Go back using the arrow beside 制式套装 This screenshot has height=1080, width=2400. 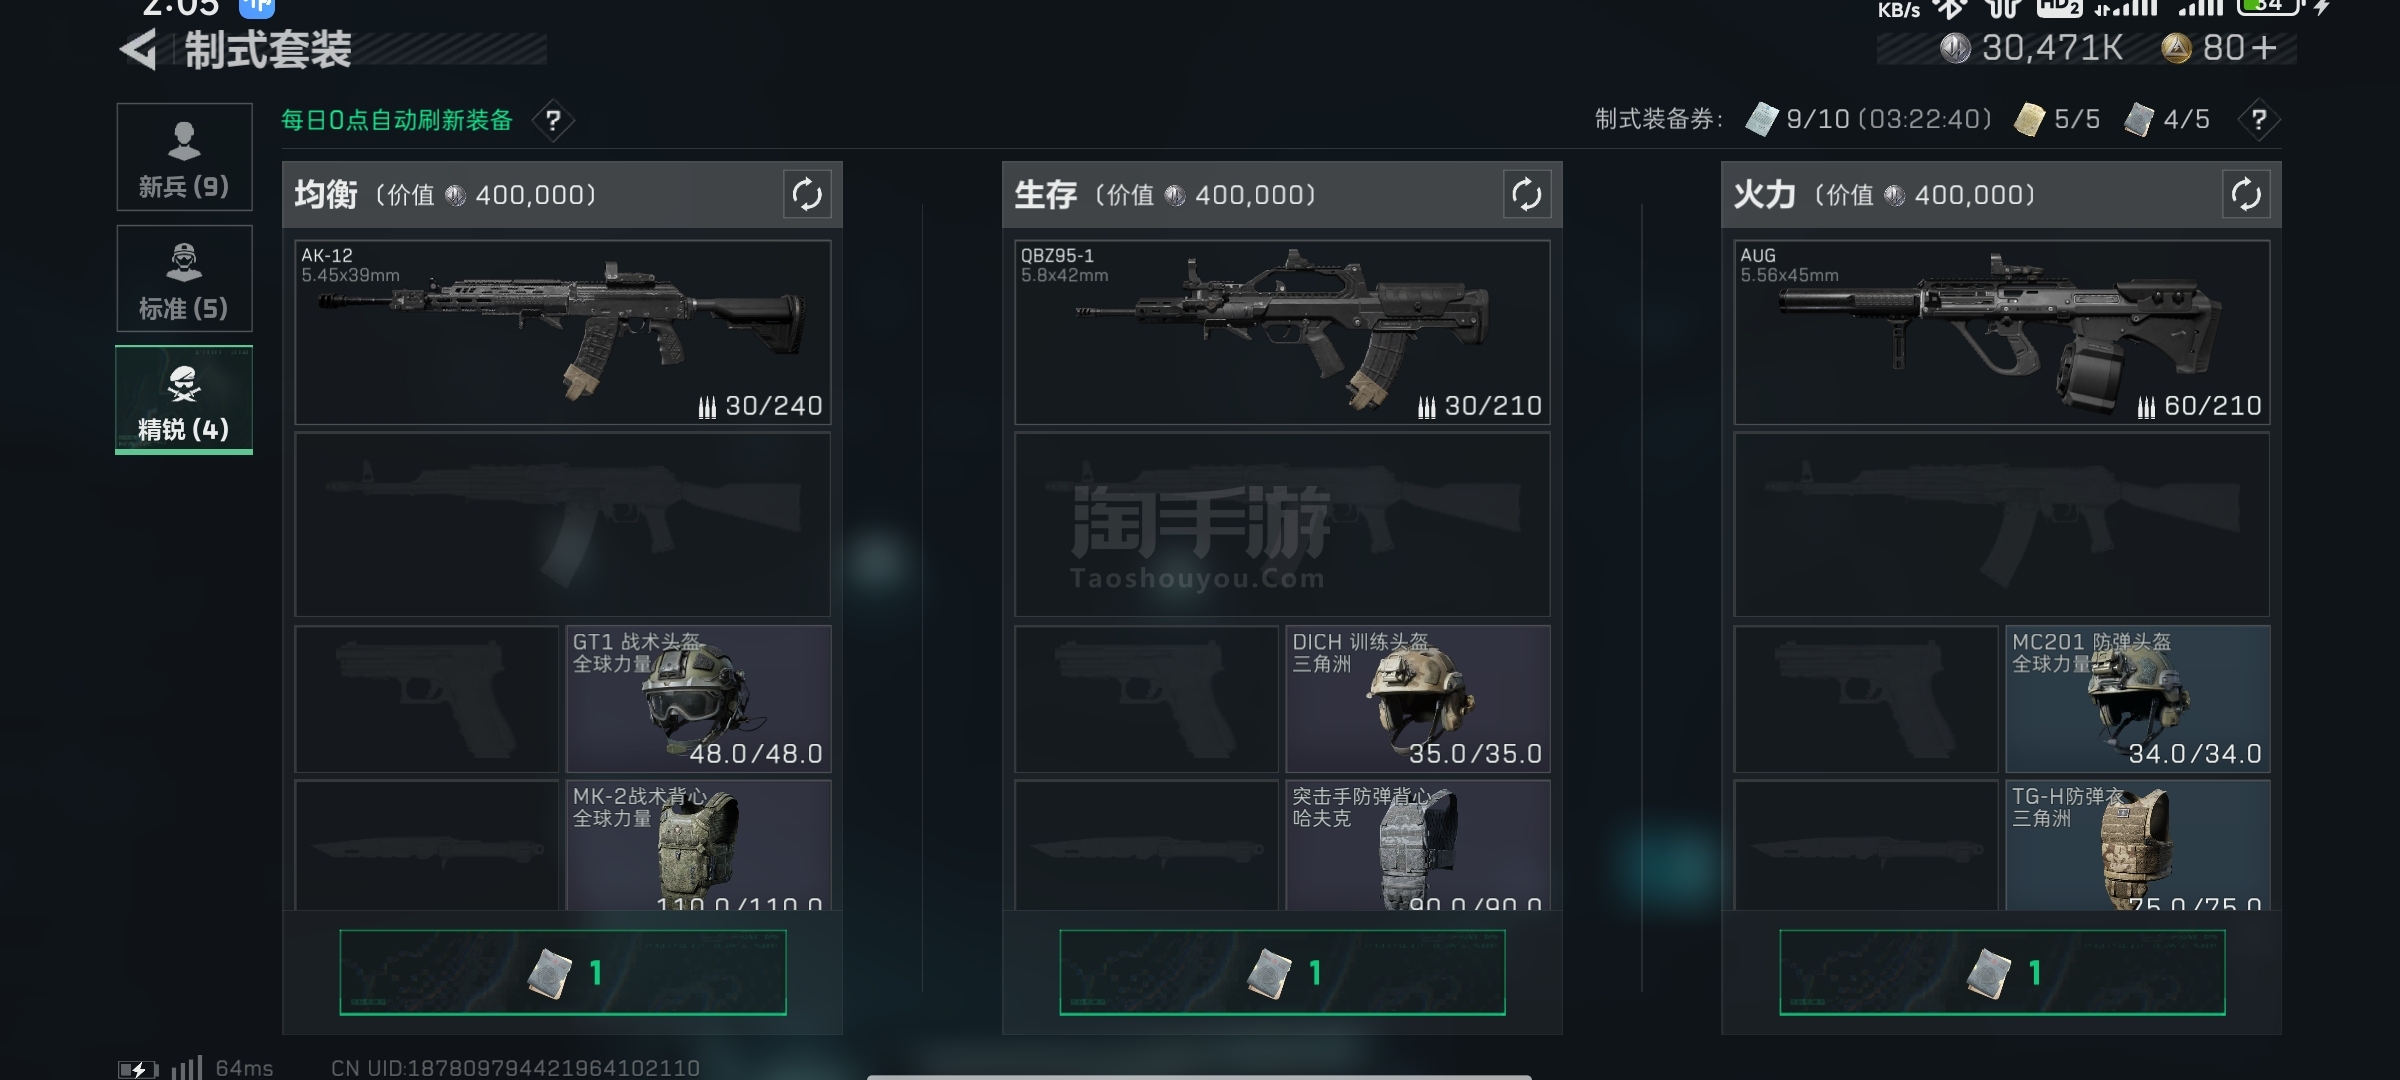click(x=138, y=50)
